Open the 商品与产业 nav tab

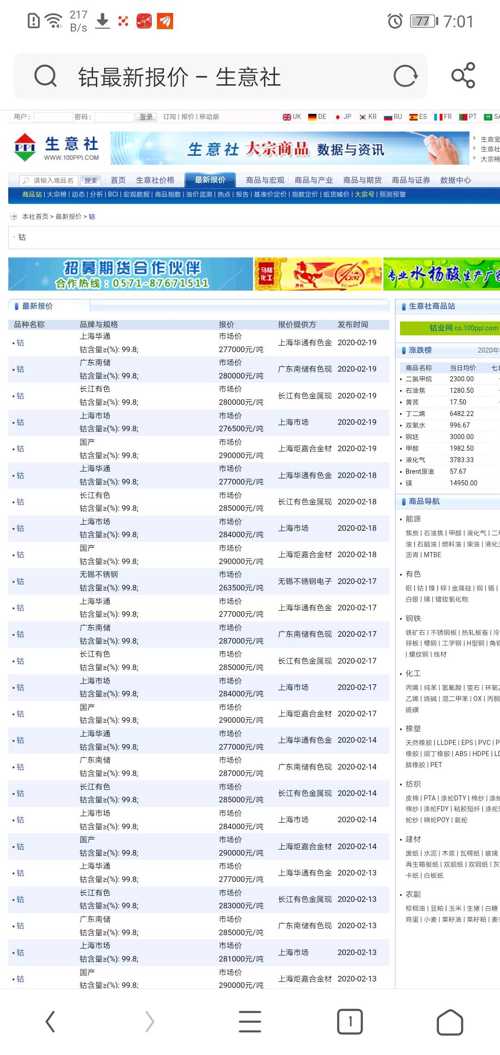pyautogui.click(x=314, y=180)
